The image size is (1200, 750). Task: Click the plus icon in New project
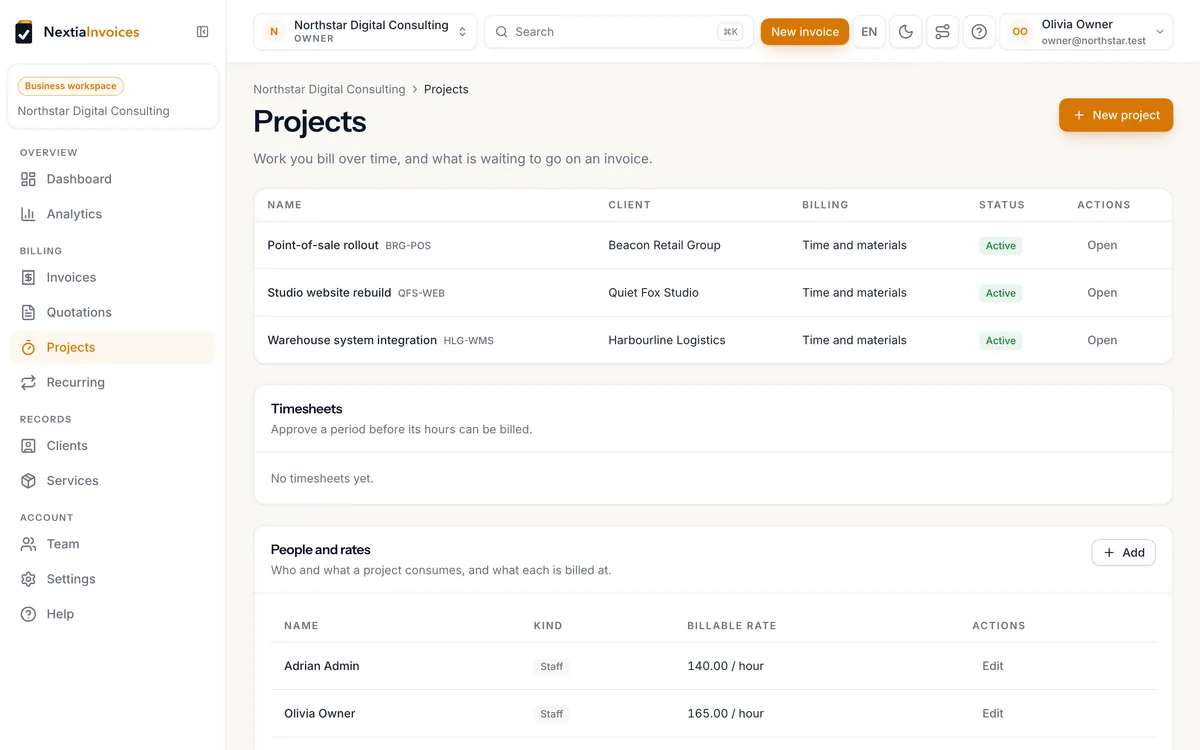coord(1079,115)
